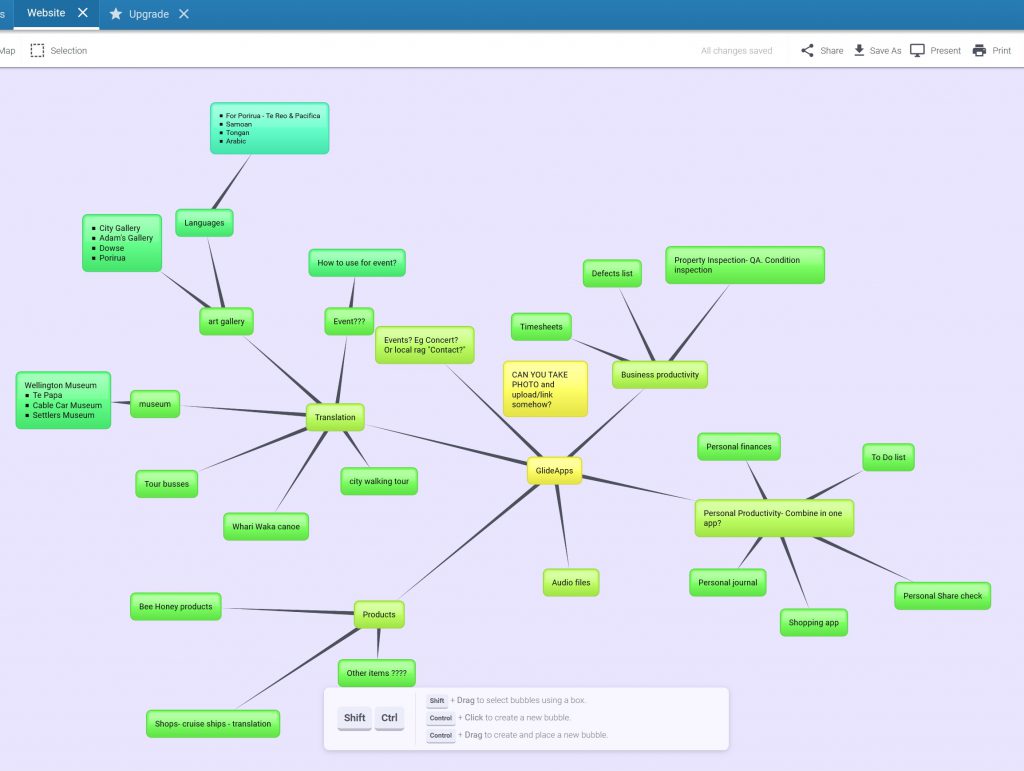Click the Personal finances bubble
The width and height of the screenshot is (1024, 771).
click(x=738, y=447)
